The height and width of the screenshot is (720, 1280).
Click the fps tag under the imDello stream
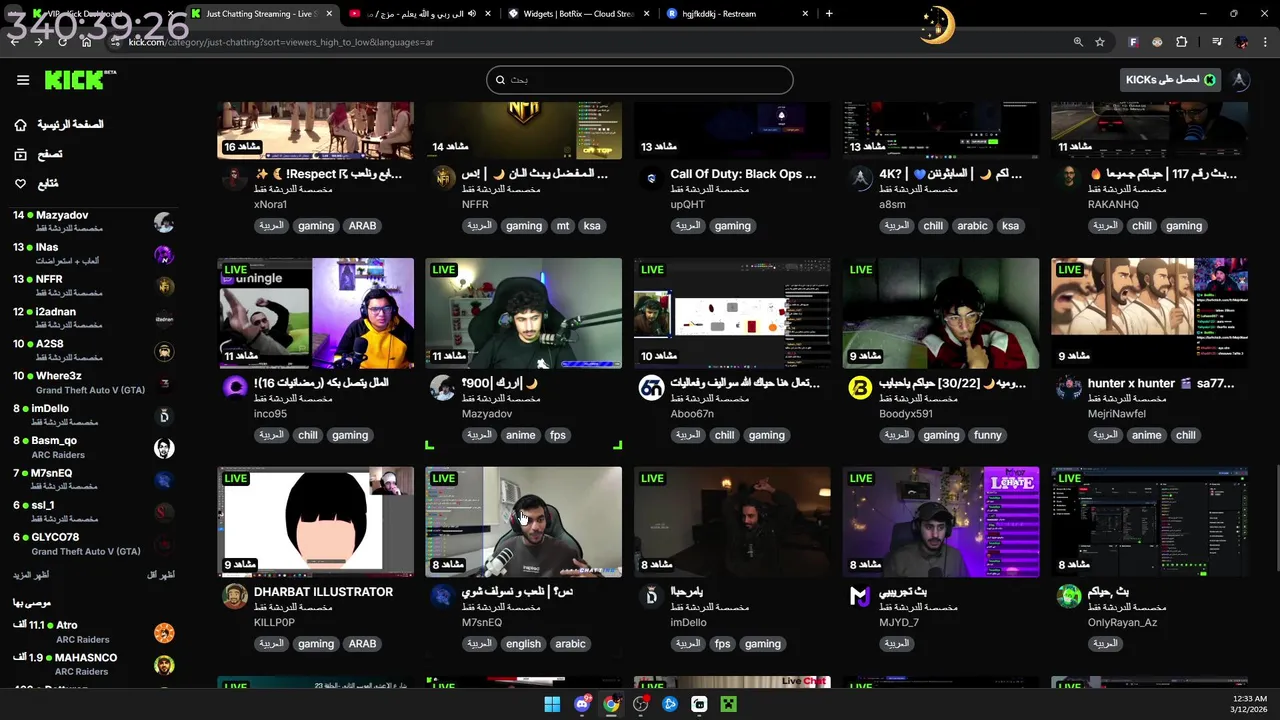coord(722,644)
